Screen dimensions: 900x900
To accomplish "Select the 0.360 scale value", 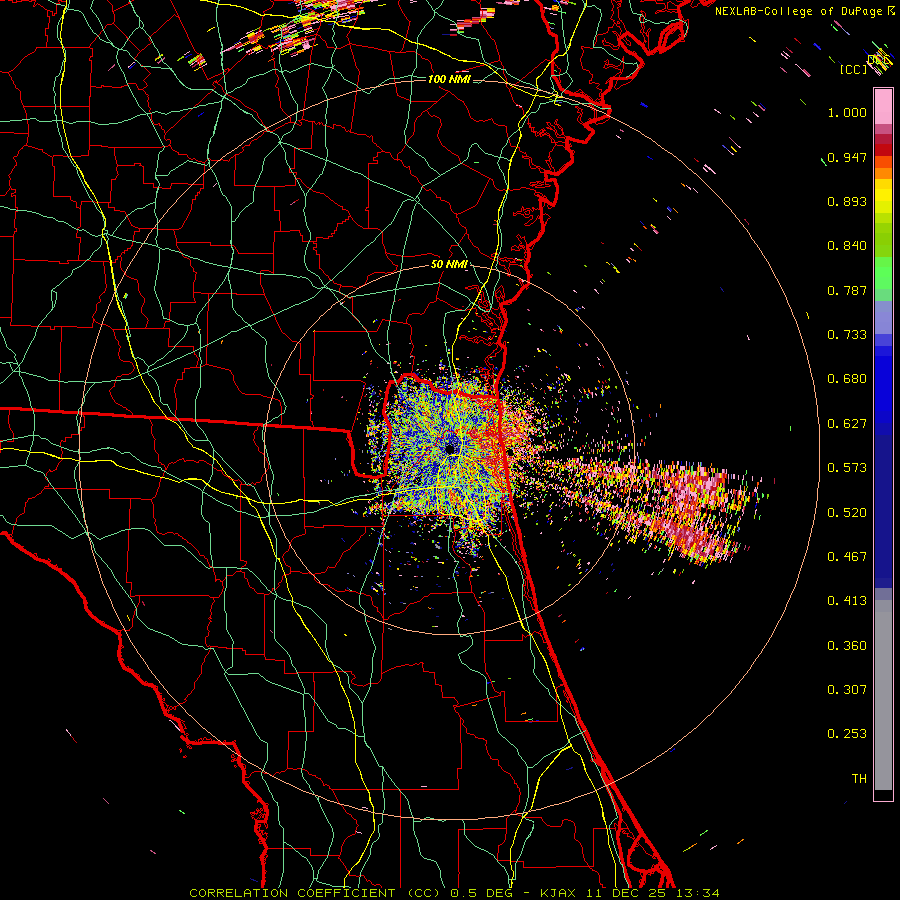I will pyautogui.click(x=847, y=646).
